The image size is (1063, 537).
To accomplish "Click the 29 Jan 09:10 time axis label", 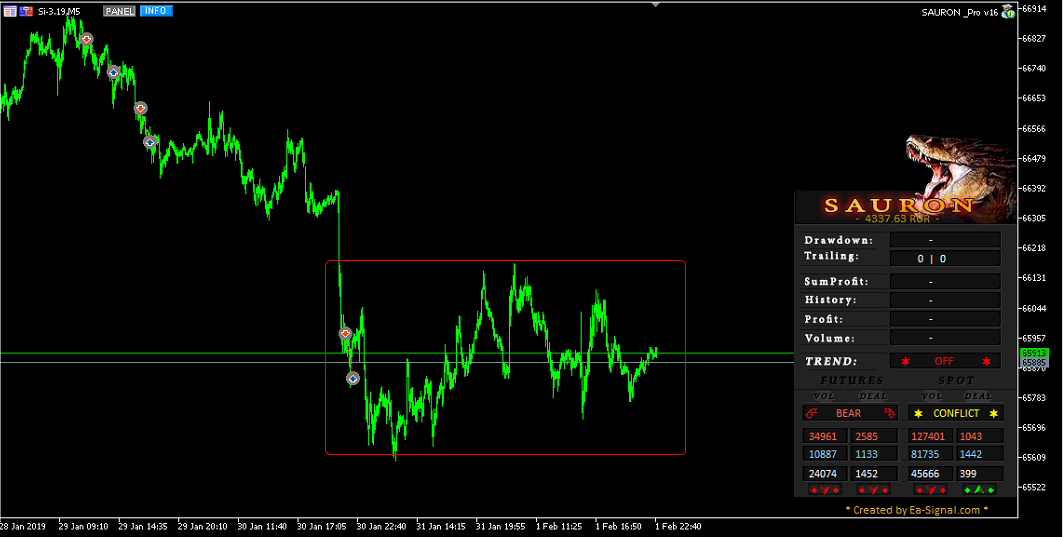I will pos(83,526).
